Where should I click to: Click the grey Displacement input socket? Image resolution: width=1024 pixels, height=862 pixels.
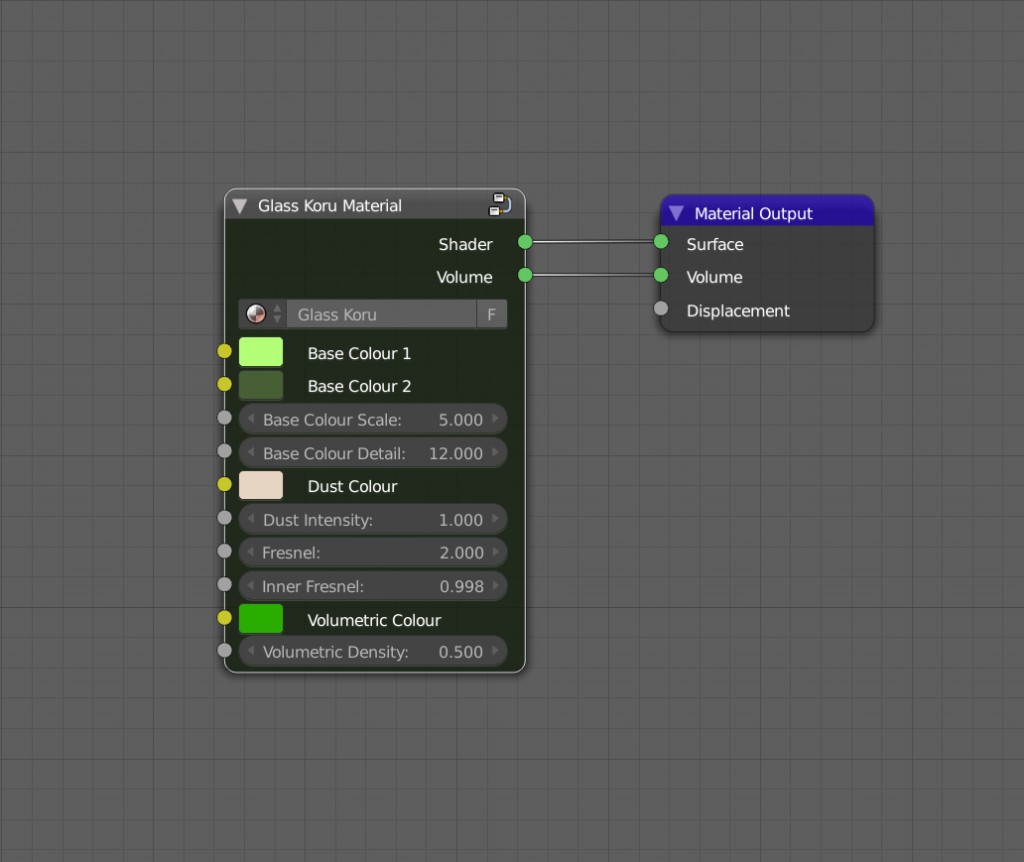click(660, 309)
